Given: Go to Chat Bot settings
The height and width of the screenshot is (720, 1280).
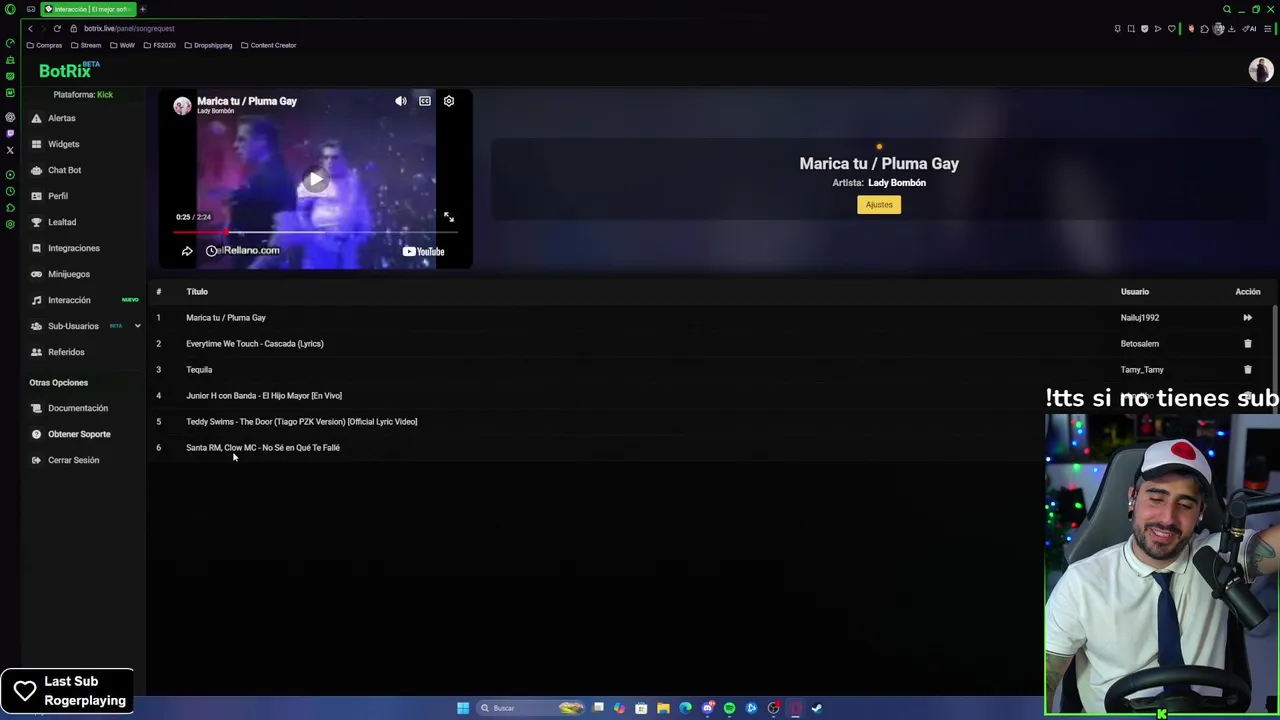Looking at the screenshot, I should coord(64,170).
